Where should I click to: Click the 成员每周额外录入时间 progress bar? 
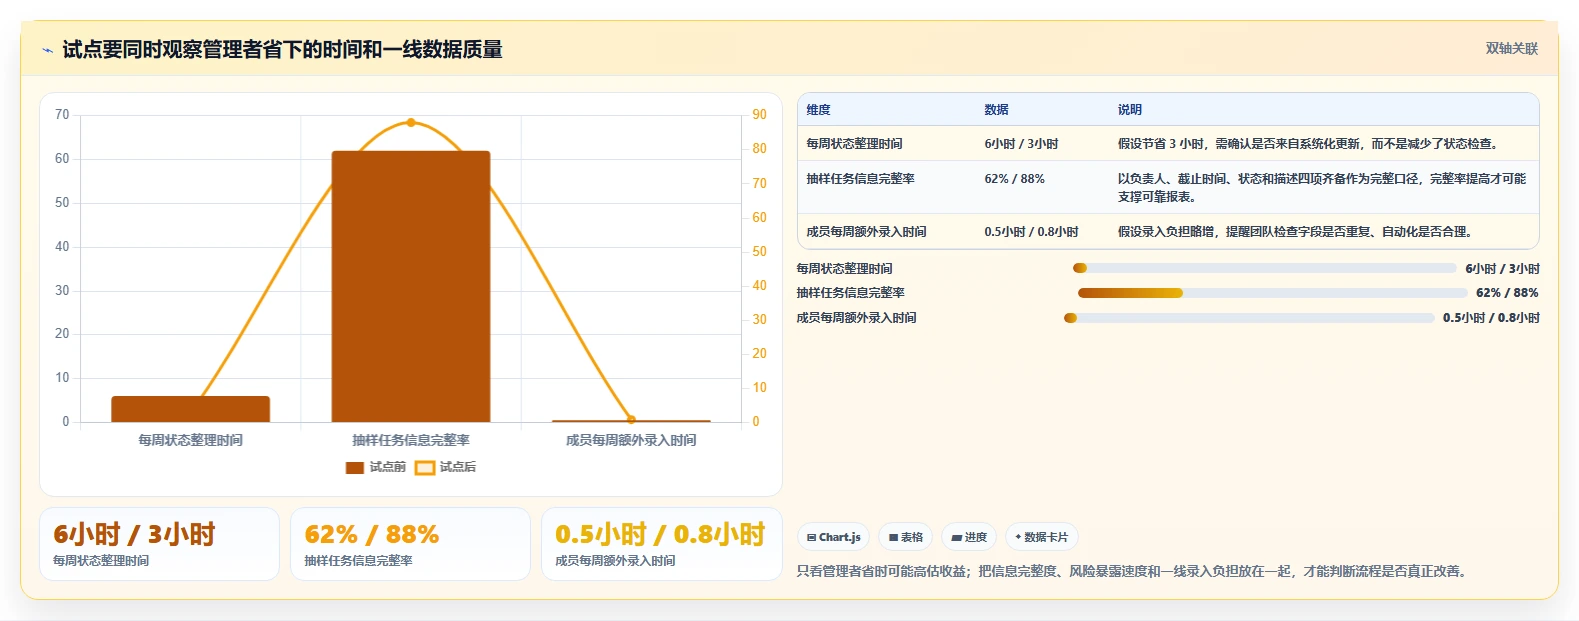[1249, 318]
